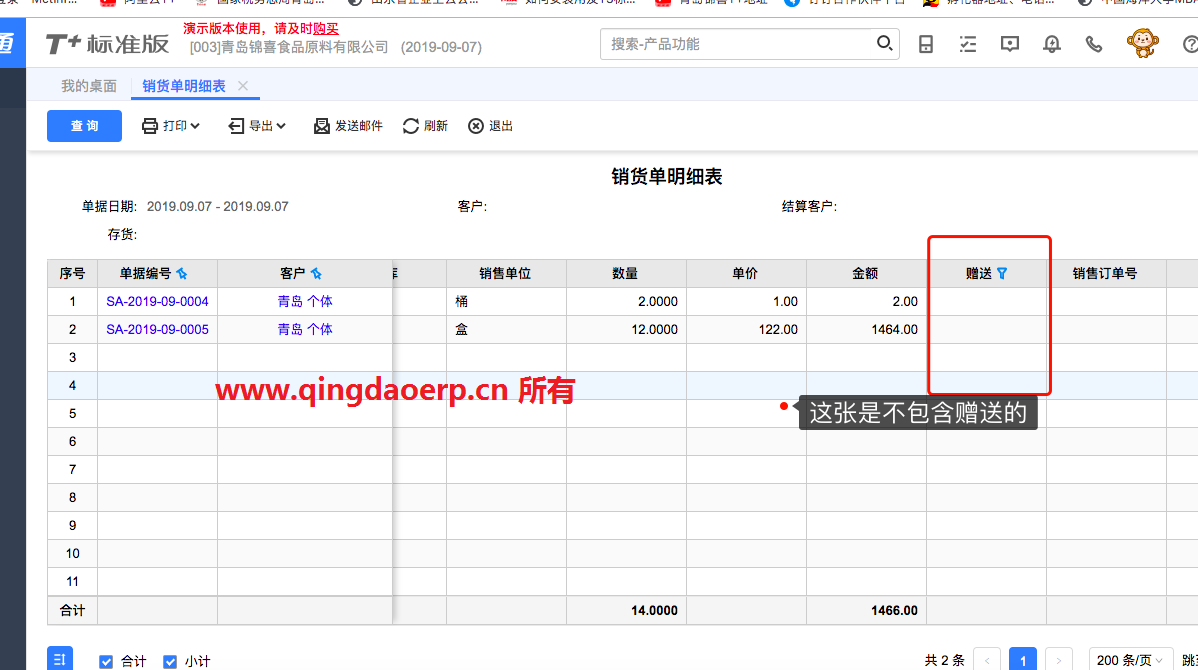Click the sort icon on 客户 column
Image resolution: width=1198 pixels, height=670 pixels.
(x=316, y=273)
